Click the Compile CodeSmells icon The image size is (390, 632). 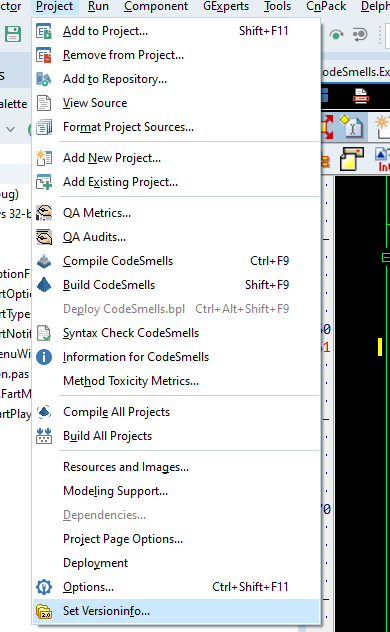click(x=44, y=261)
